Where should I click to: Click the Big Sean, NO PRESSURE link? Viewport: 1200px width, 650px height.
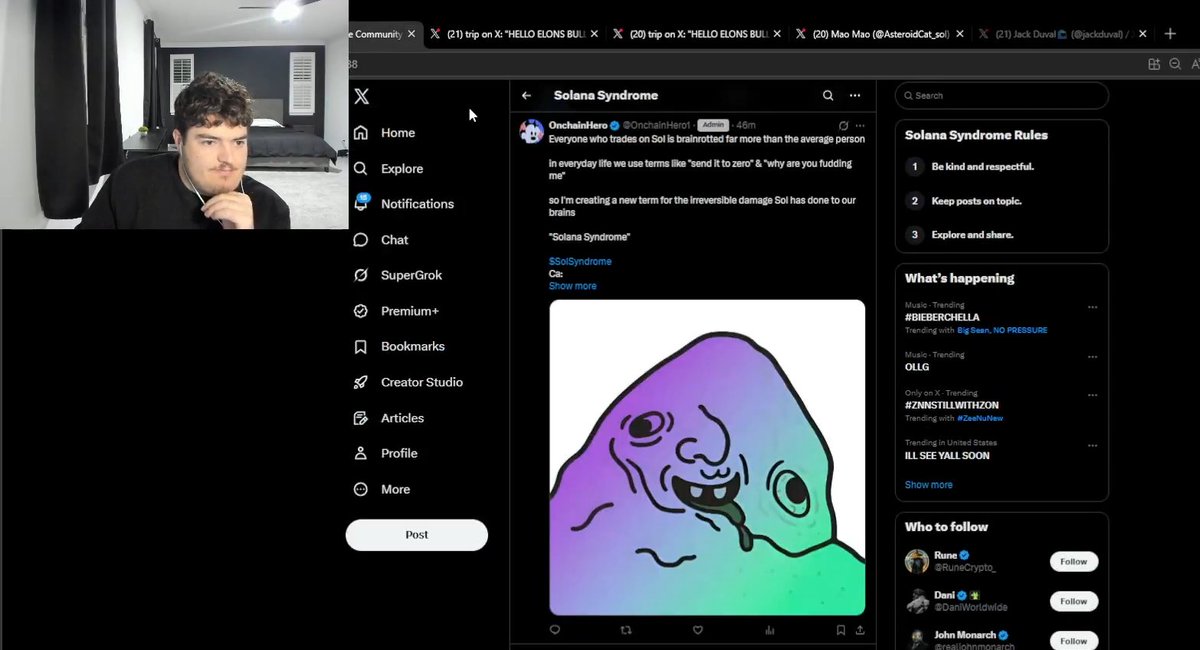click(1002, 330)
